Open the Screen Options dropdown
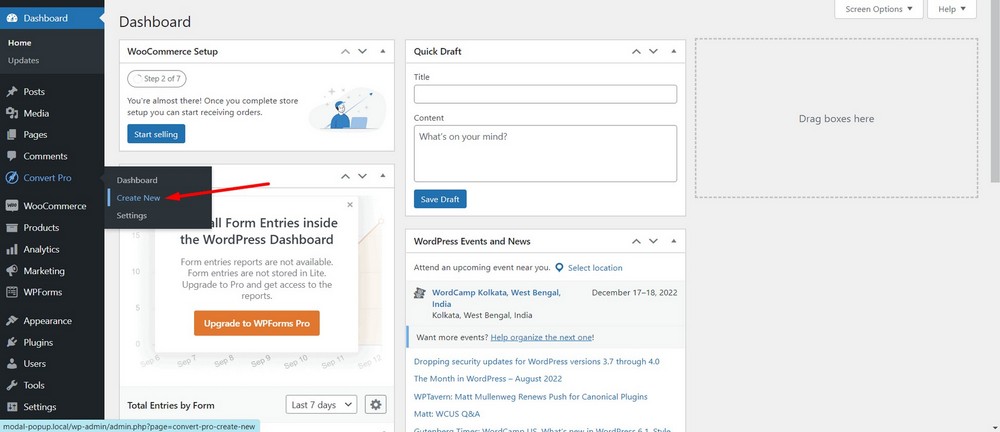1000x432 pixels. (878, 9)
